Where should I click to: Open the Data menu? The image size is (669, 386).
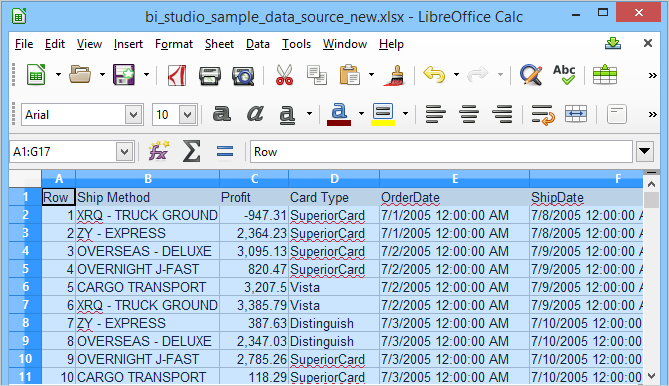[257, 44]
